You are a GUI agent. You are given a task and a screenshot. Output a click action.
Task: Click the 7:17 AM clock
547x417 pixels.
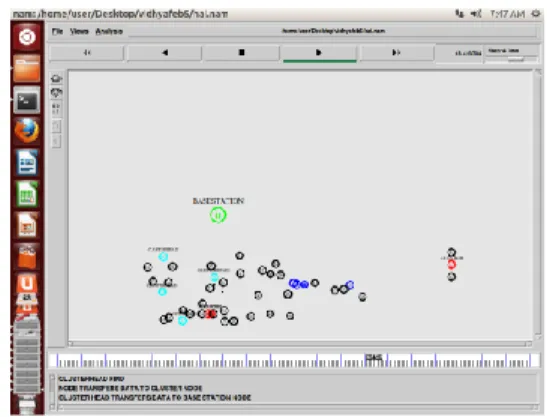pos(507,14)
